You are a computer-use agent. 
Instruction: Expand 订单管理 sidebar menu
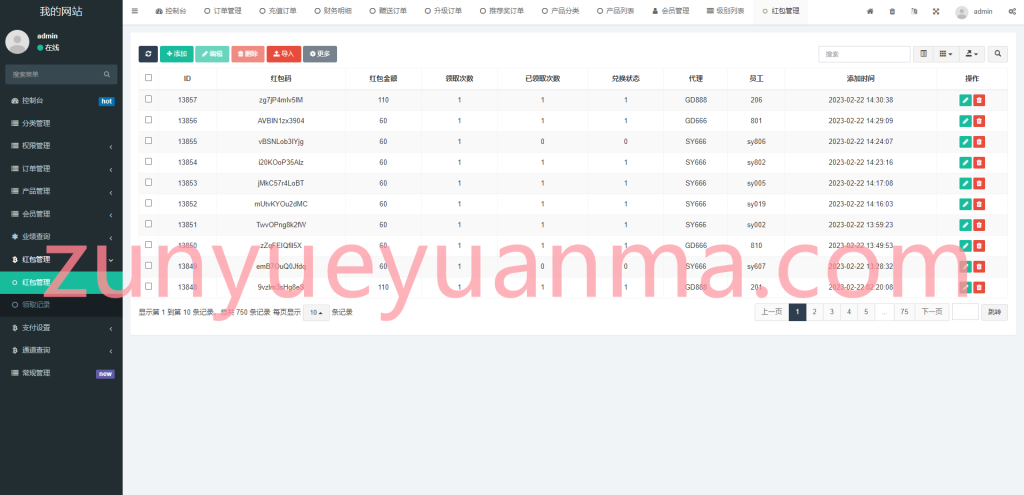pyautogui.click(x=61, y=168)
